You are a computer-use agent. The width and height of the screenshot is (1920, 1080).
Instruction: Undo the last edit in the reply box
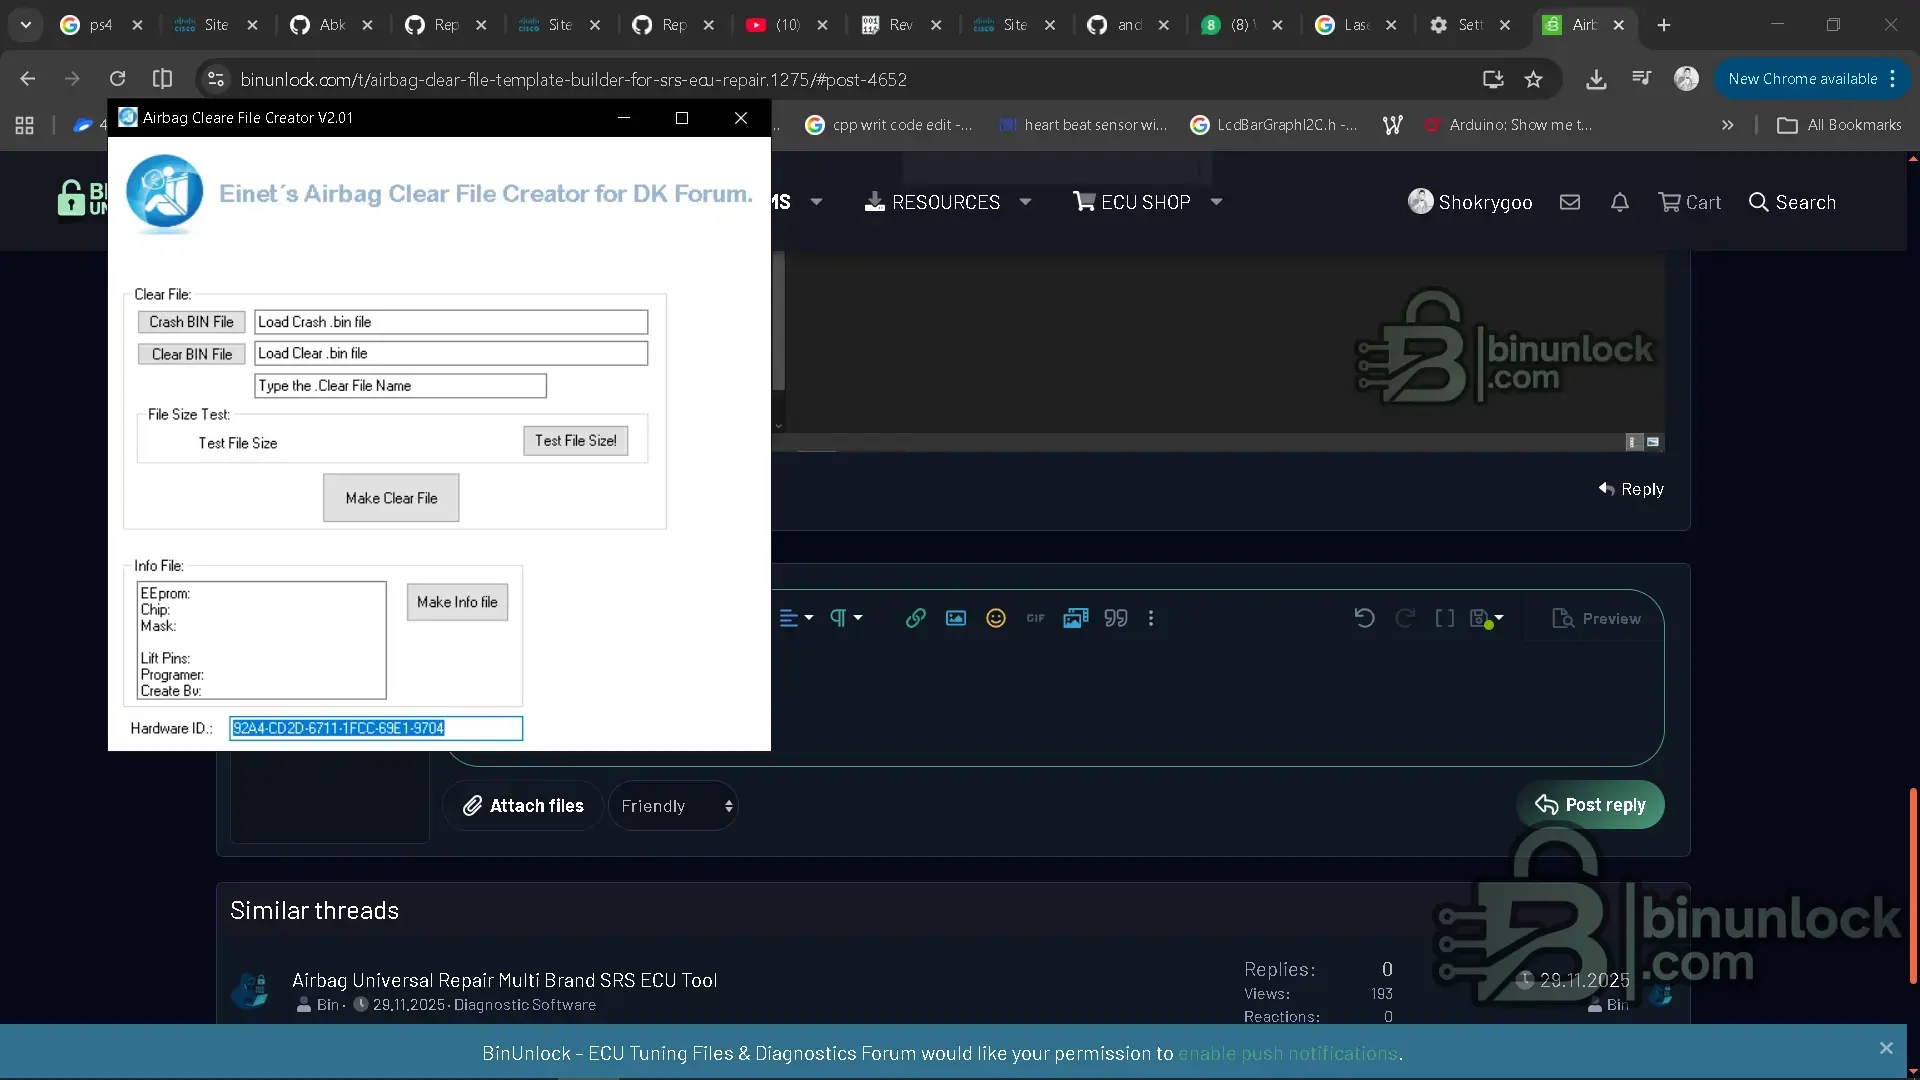tap(1363, 618)
